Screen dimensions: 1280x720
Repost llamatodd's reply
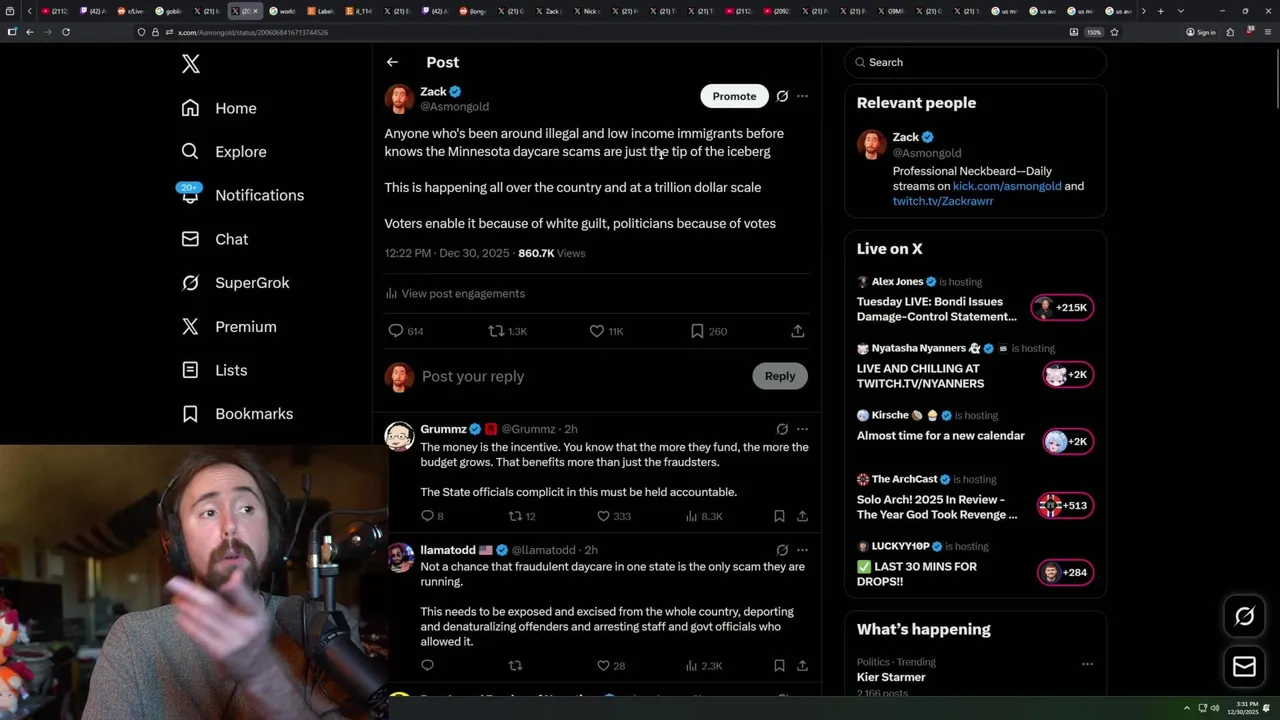pyautogui.click(x=515, y=665)
